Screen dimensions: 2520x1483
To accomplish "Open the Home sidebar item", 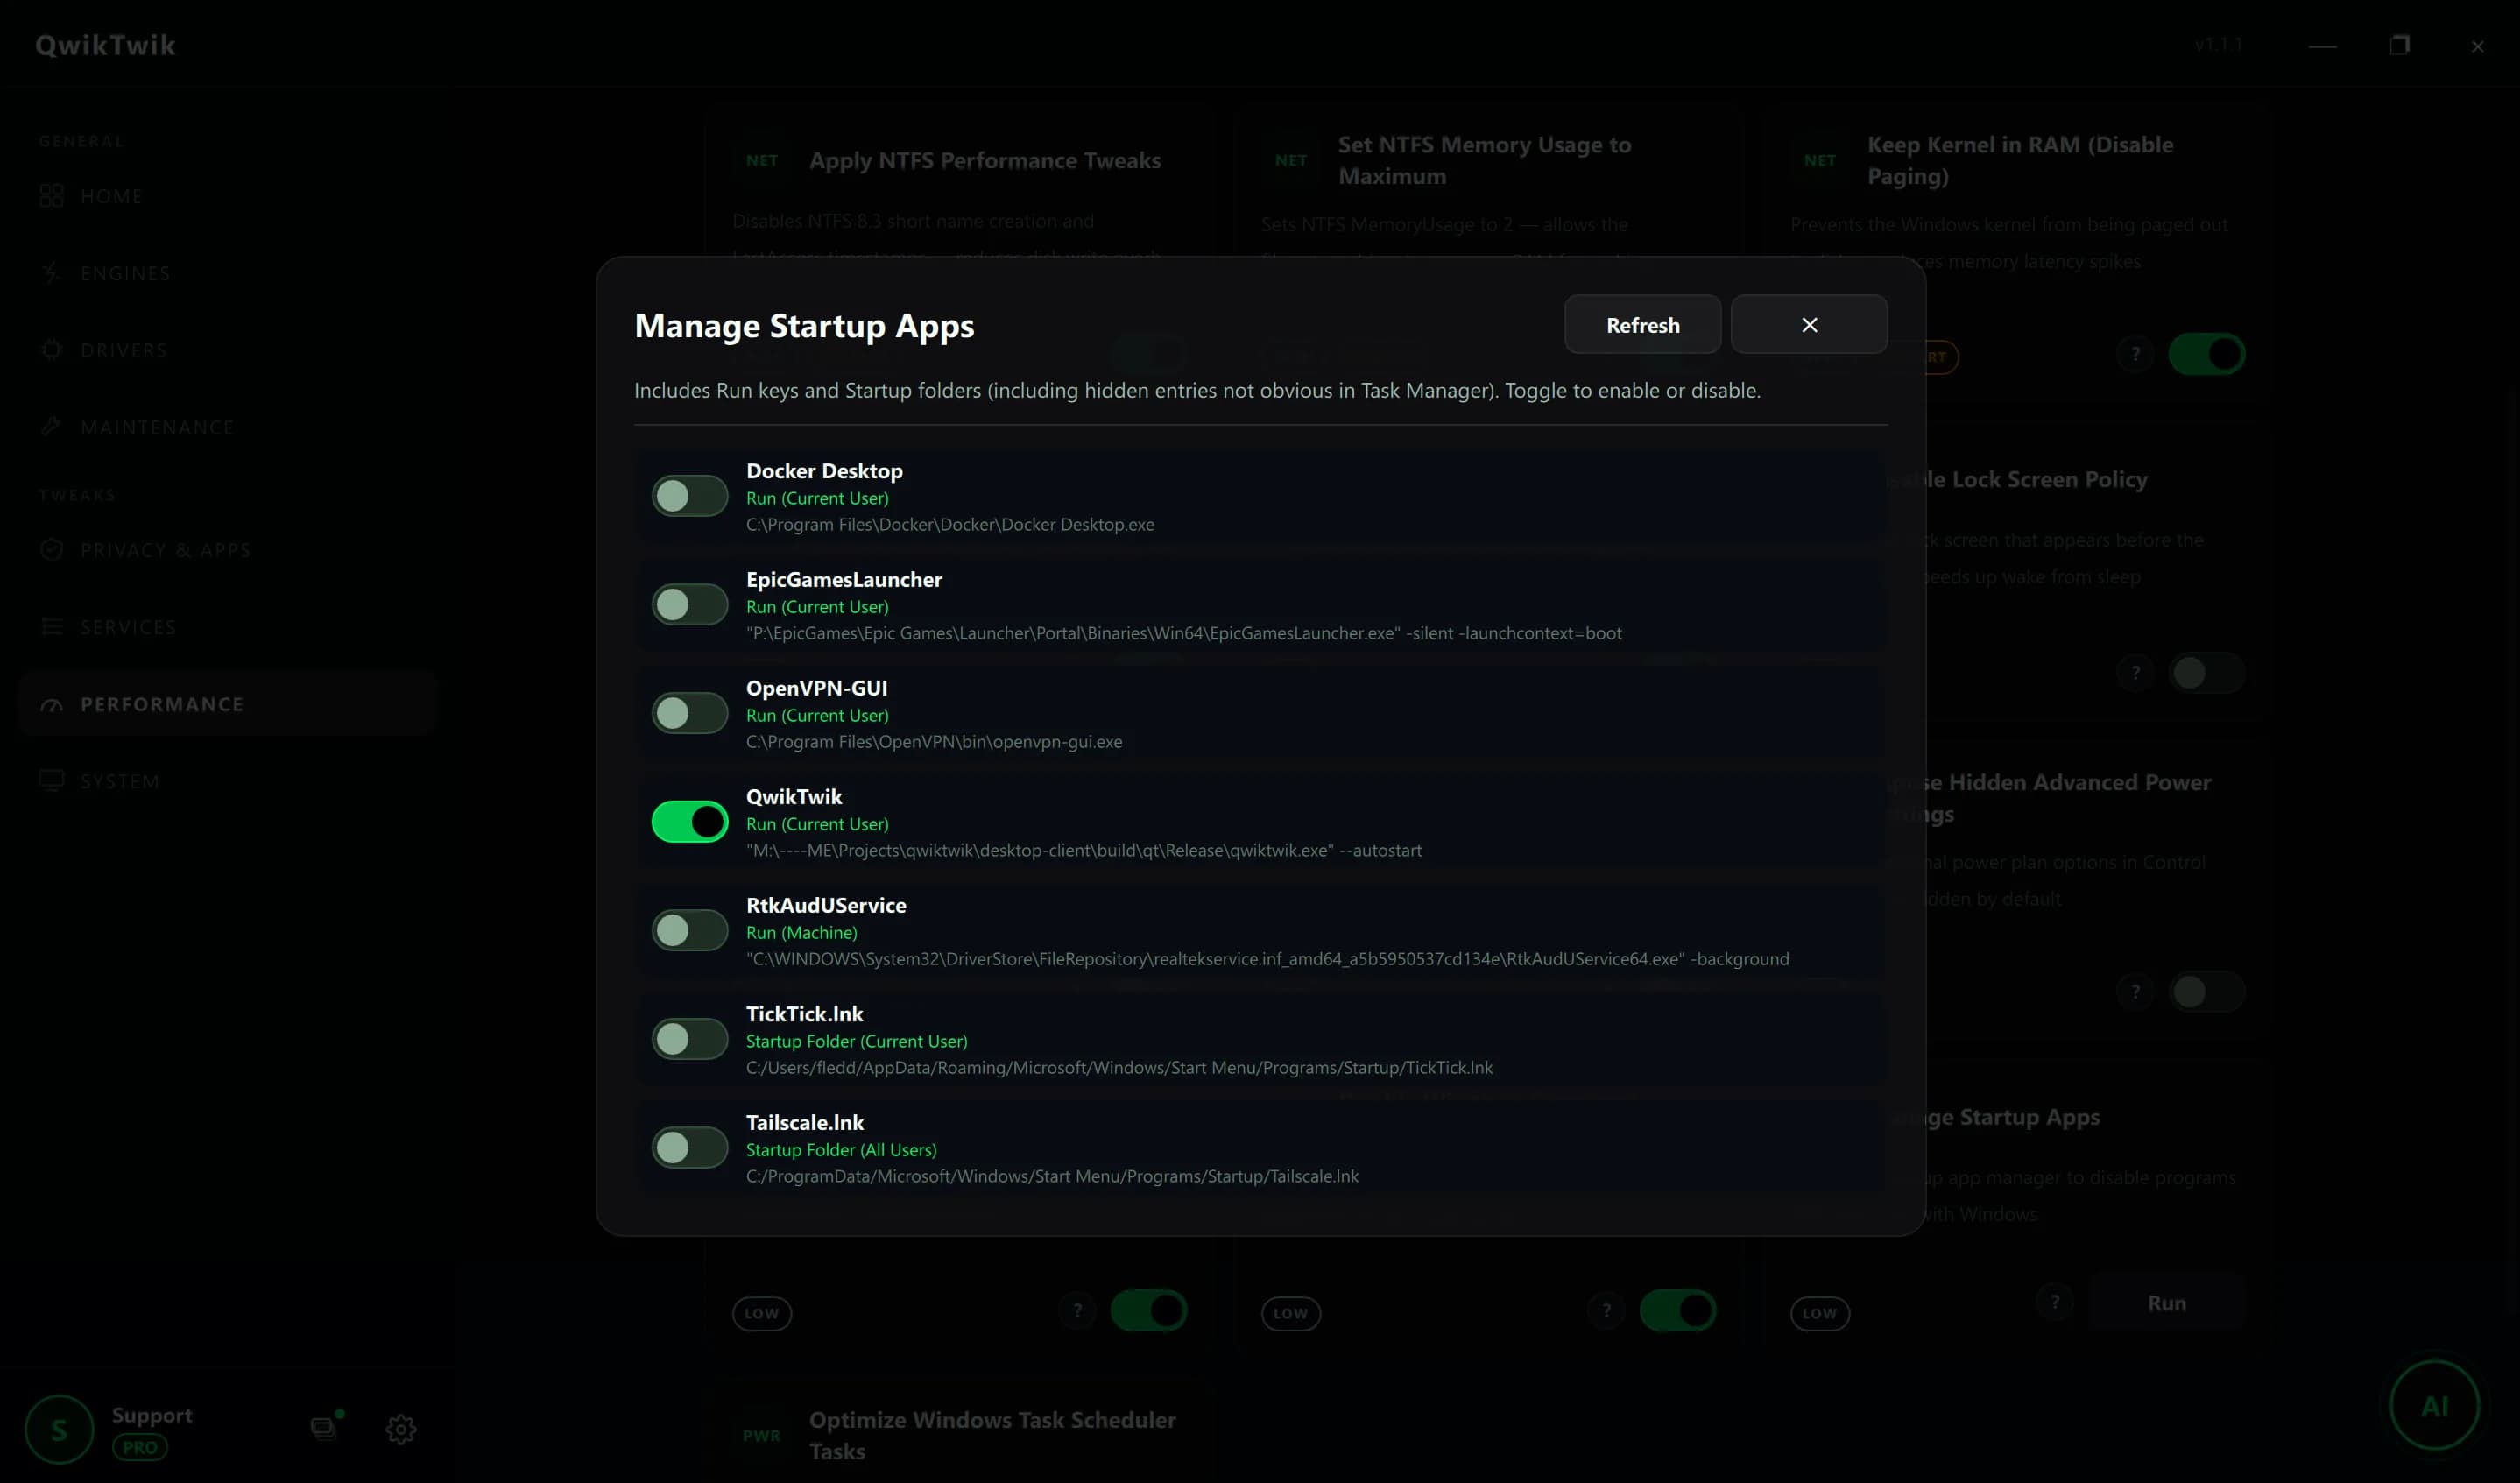I will pyautogui.click(x=227, y=196).
